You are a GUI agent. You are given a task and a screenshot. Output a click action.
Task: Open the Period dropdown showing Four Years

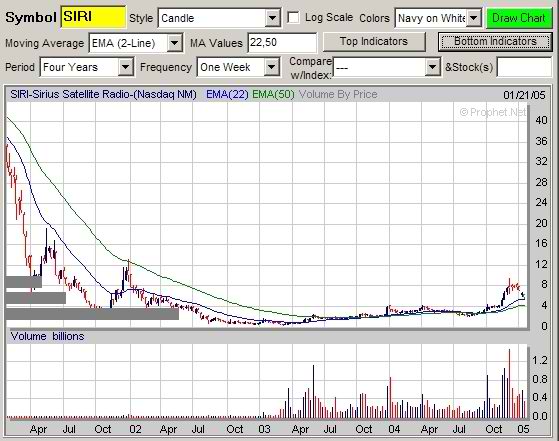87,67
